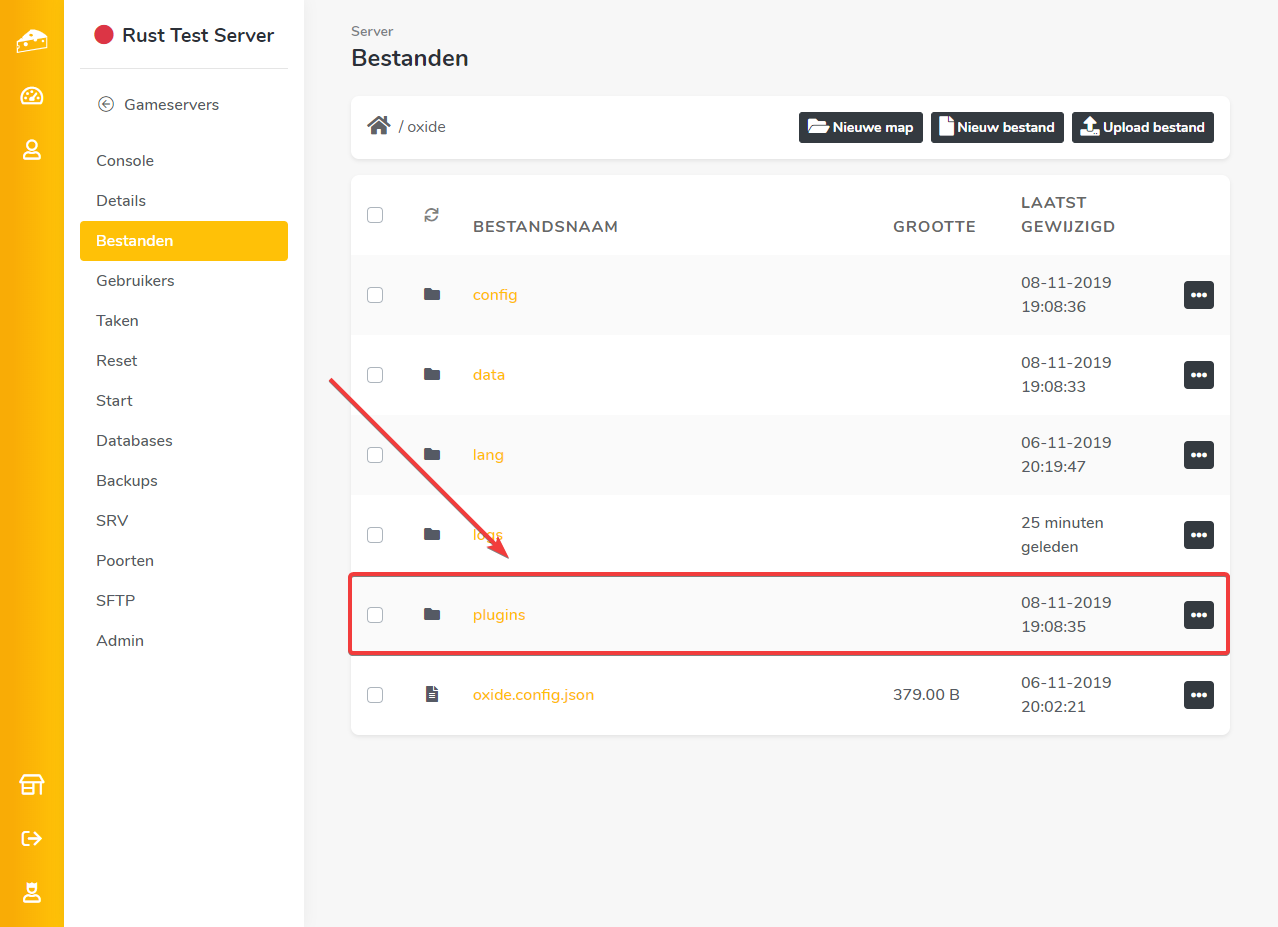Select the plugins folder checkbox
Screen dimensions: 1278x927
[x=375, y=615]
